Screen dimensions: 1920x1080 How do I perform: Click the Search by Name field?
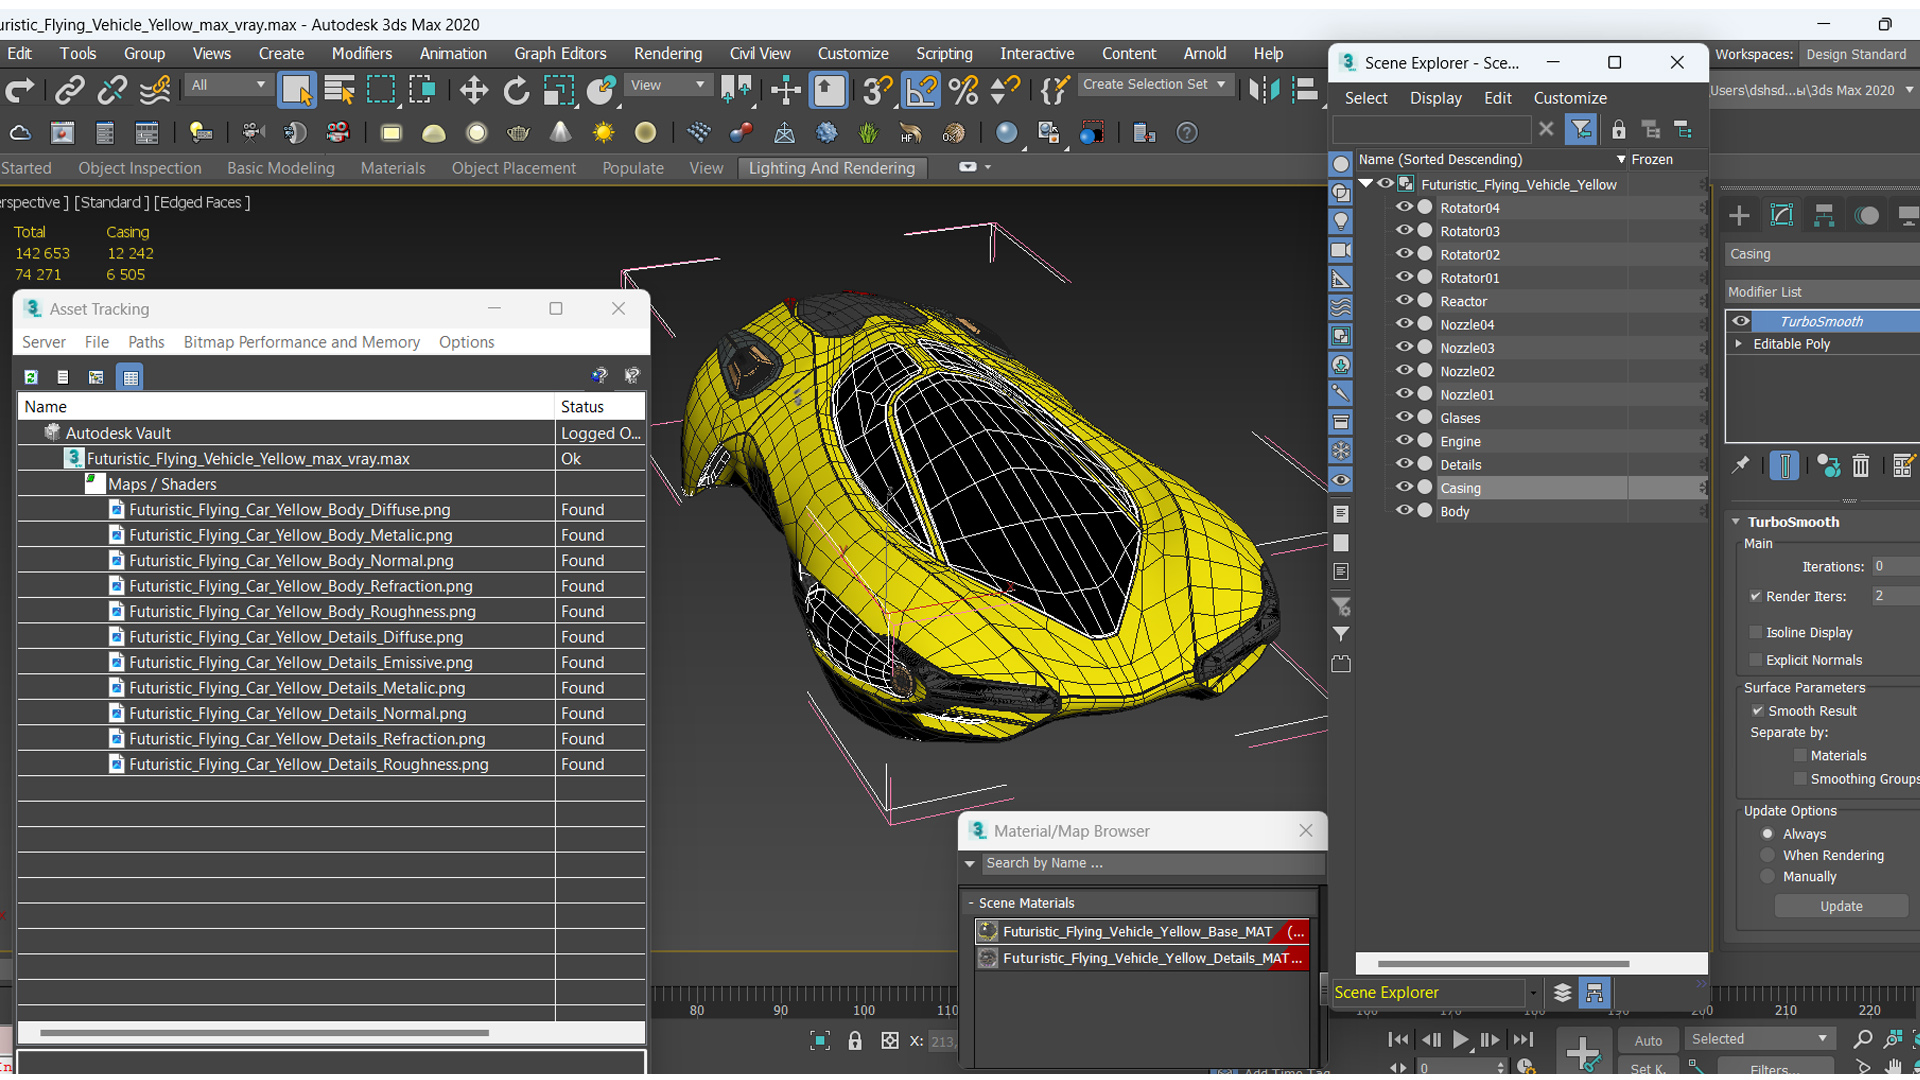tap(1153, 863)
